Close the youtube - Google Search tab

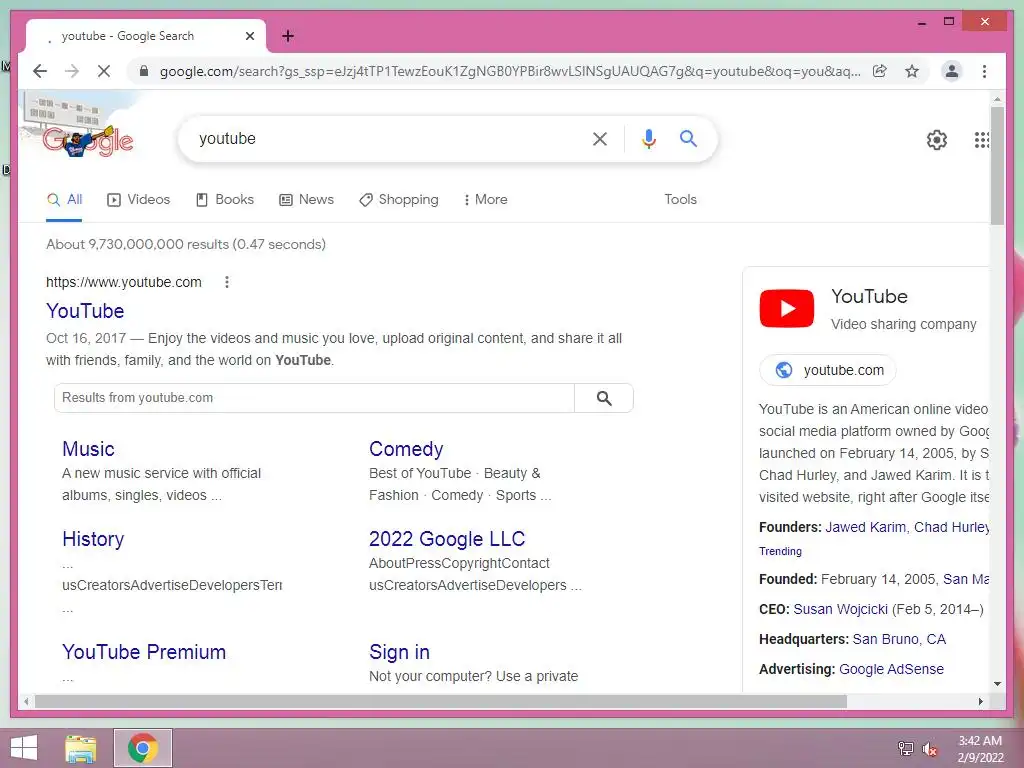[250, 36]
